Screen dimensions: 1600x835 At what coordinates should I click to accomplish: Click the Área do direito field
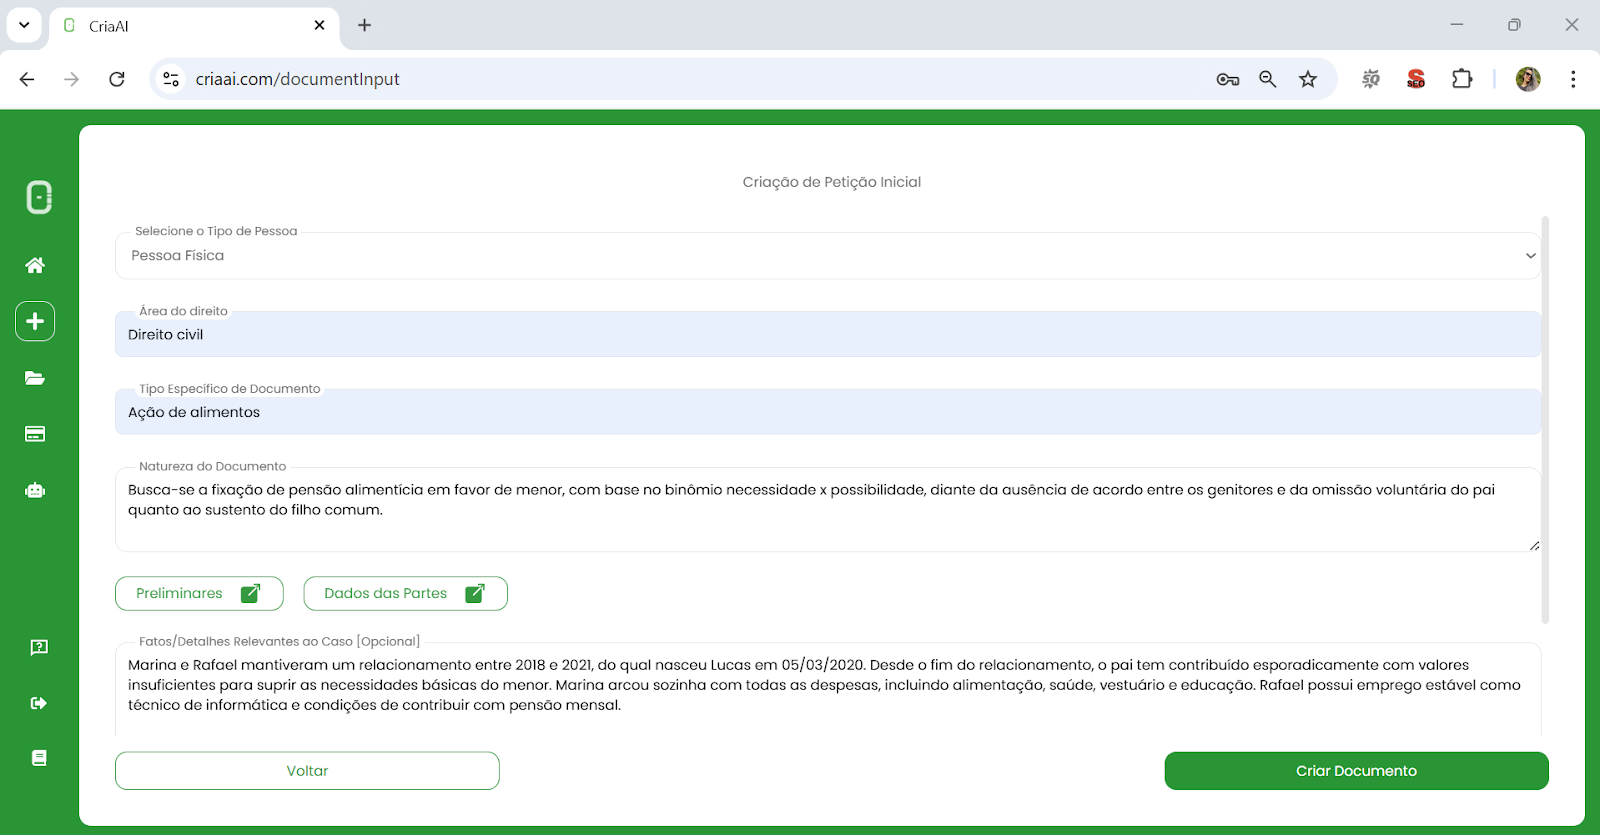827,335
